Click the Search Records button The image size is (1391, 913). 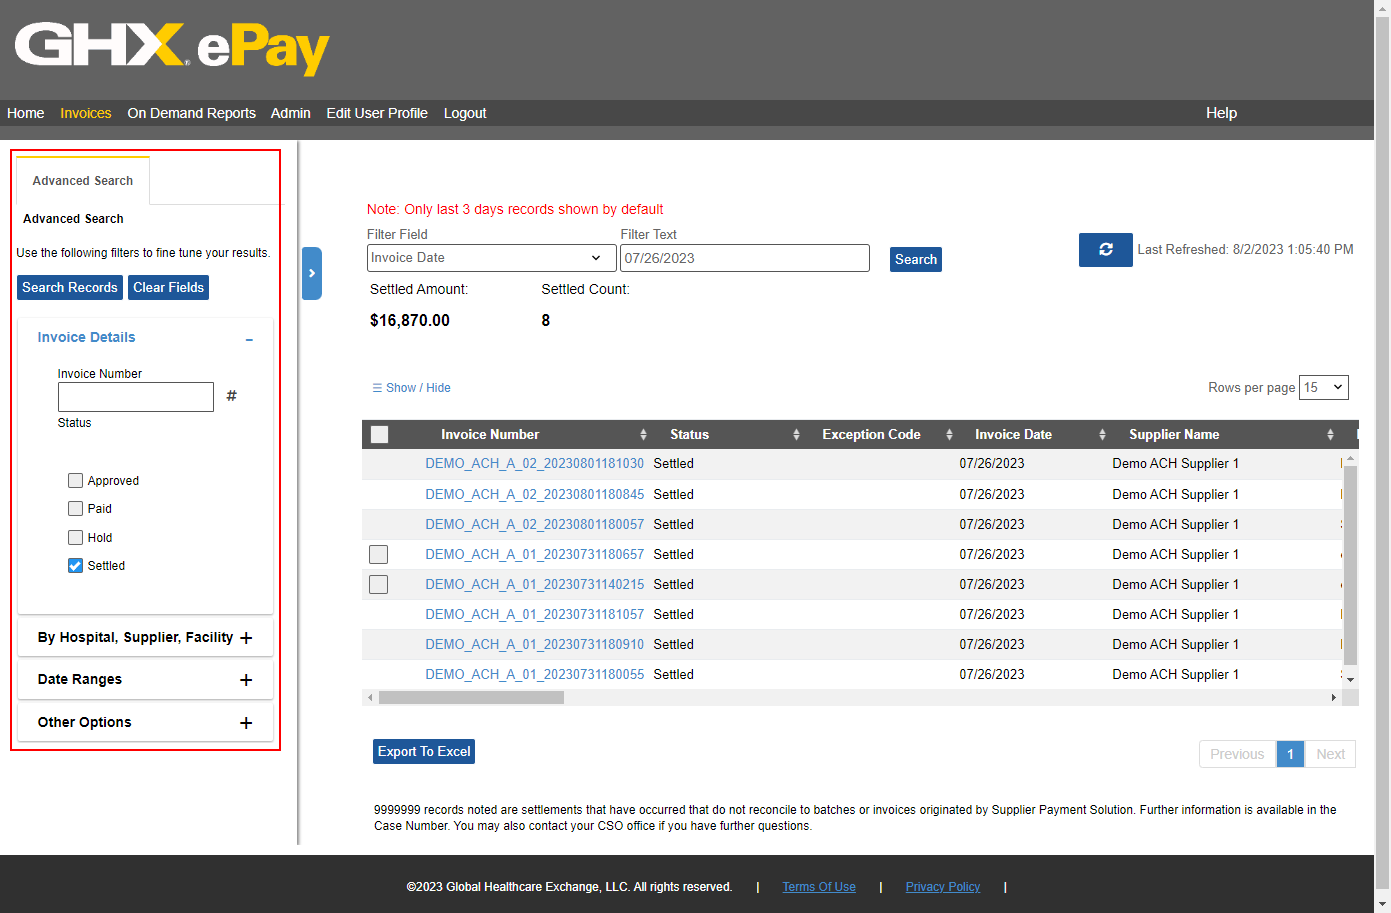pyautogui.click(x=70, y=288)
